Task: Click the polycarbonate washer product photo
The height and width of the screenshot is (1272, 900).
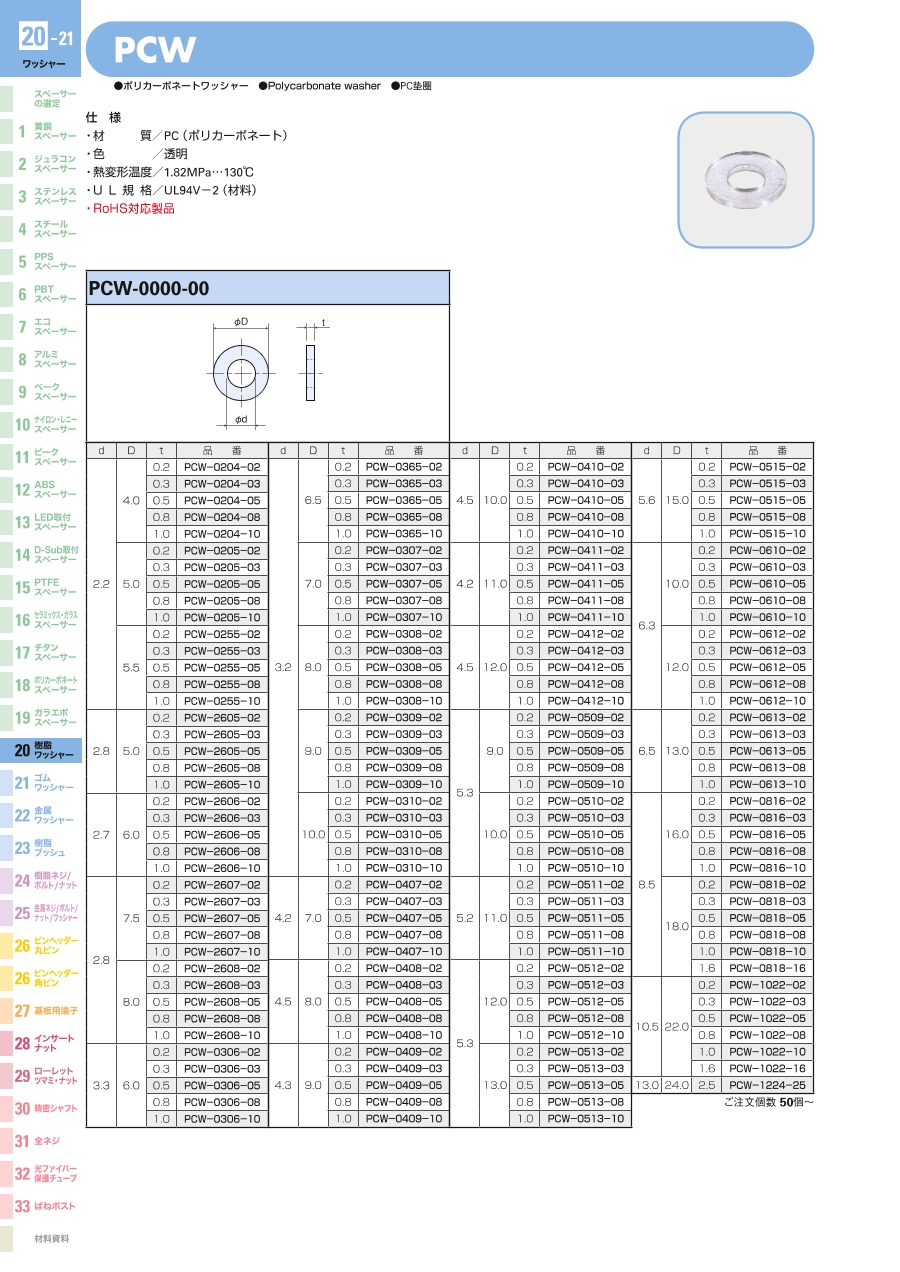Action: pos(745,180)
